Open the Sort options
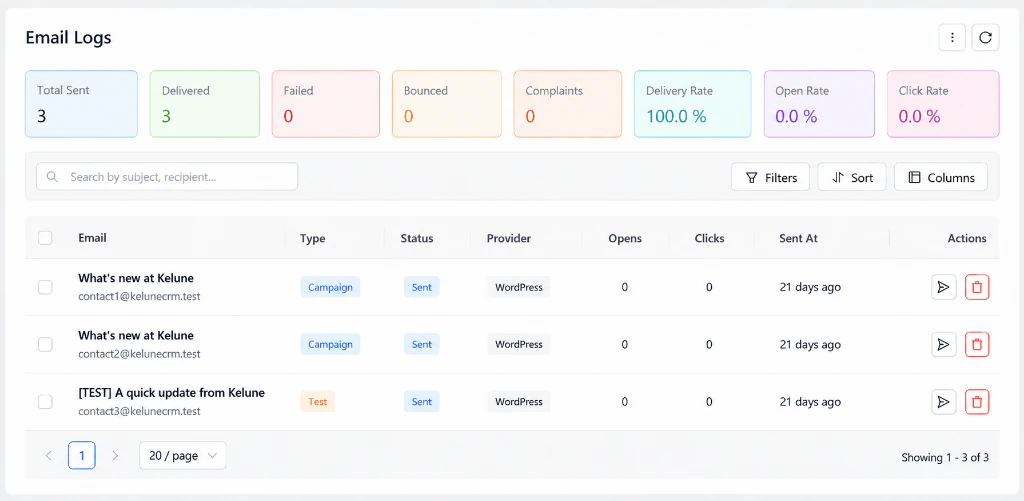Viewport: 1024px width, 501px height. 852,177
